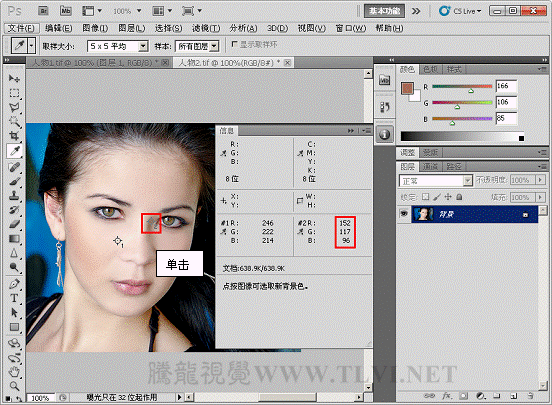552x405 pixels.
Task: Open the sample size dropdown
Action: (x=143, y=46)
